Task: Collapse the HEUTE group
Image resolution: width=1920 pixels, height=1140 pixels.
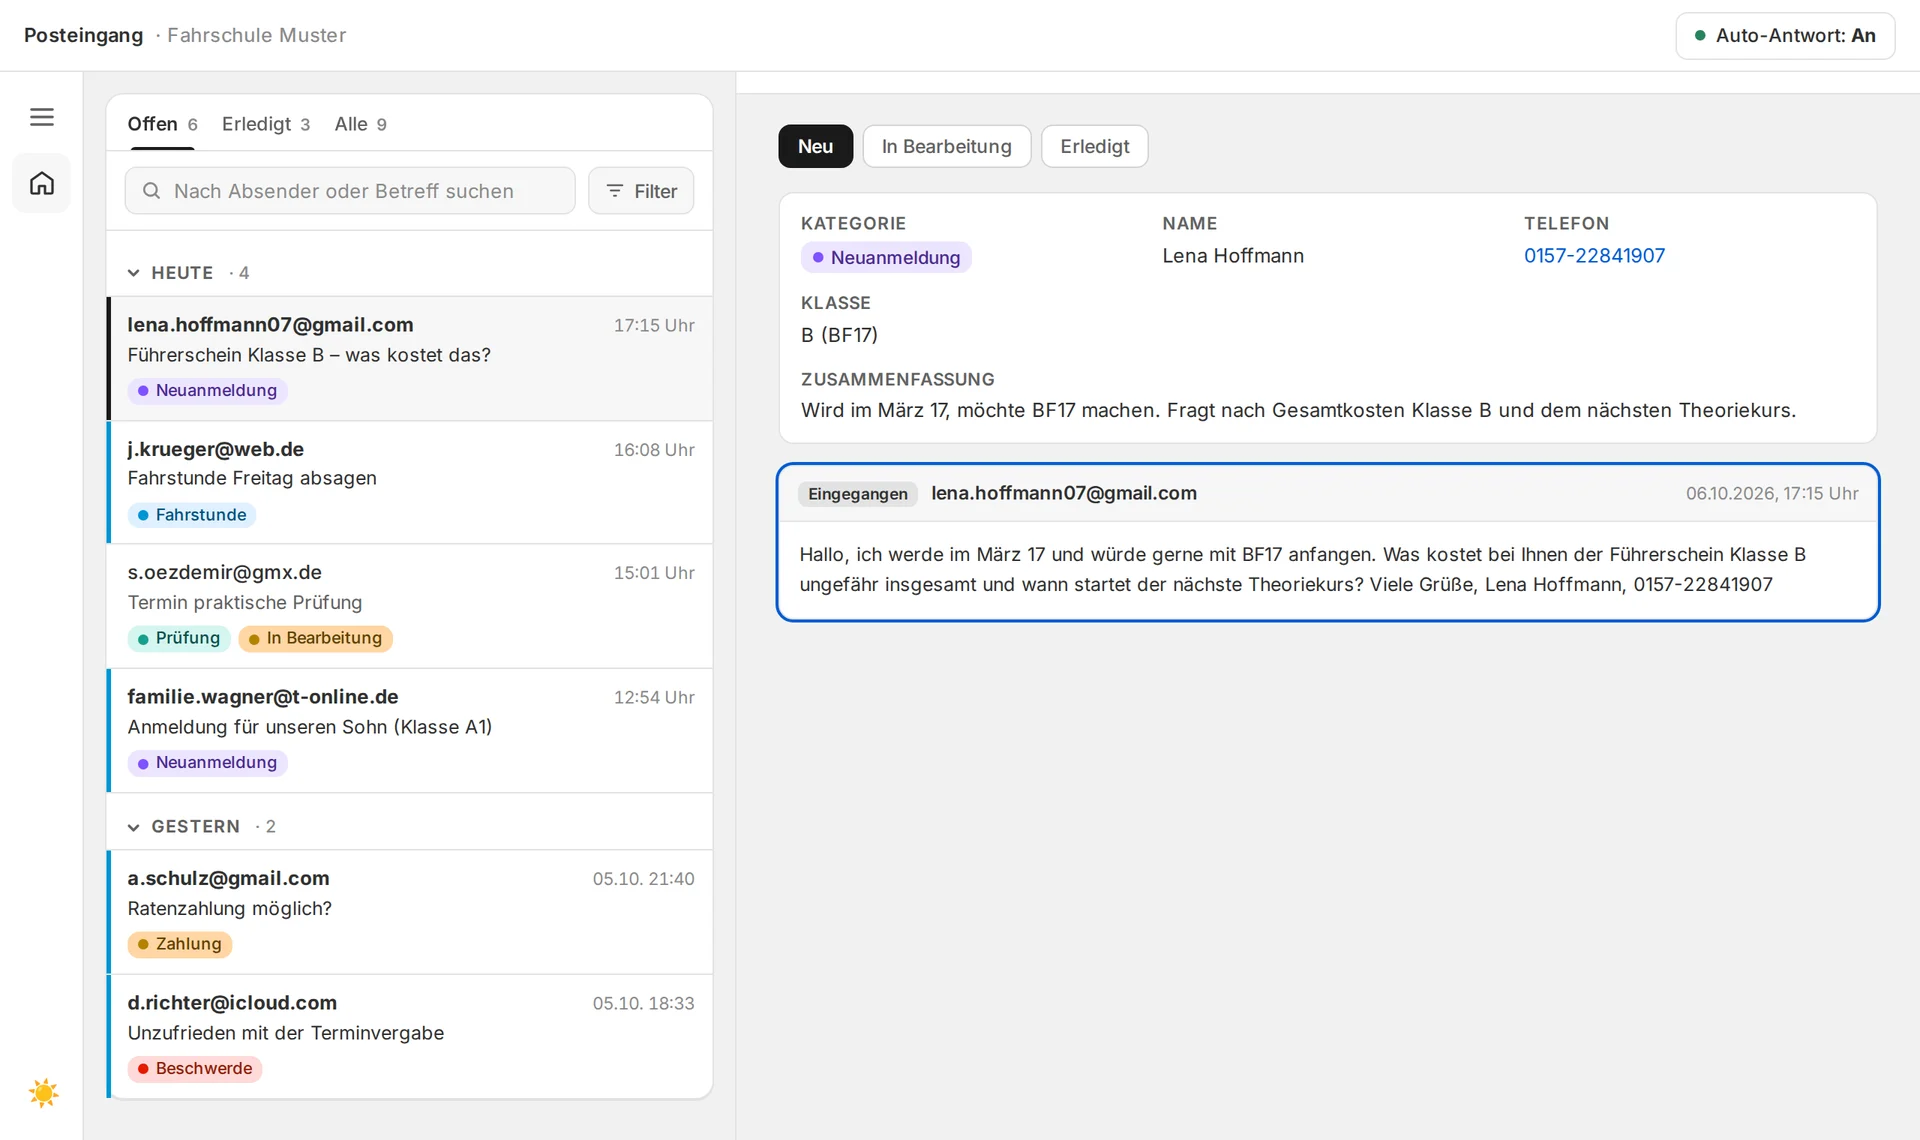Action: 134,273
